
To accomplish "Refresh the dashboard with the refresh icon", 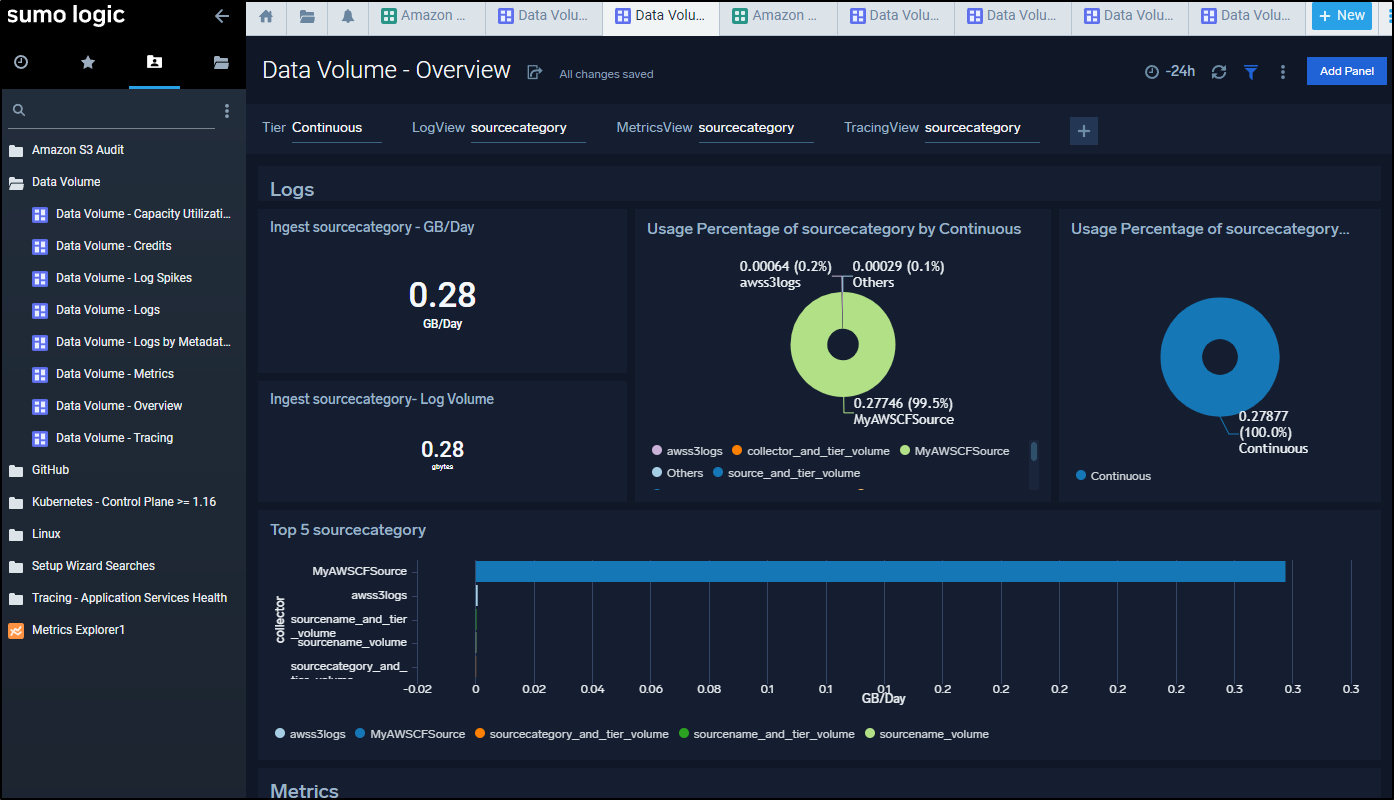I will [1219, 72].
